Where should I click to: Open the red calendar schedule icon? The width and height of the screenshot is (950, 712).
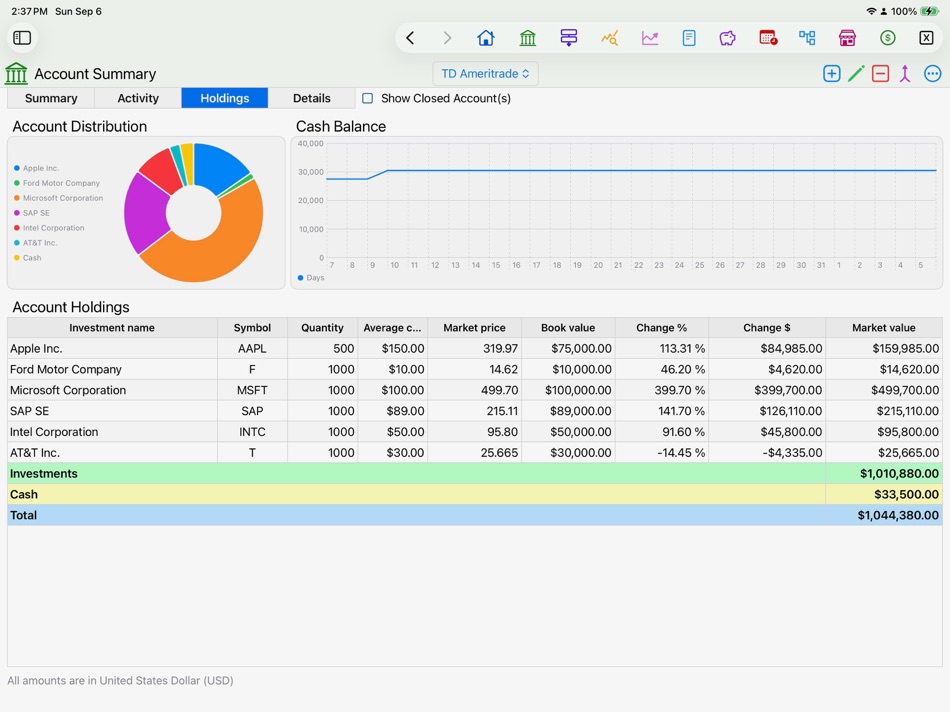click(x=768, y=38)
